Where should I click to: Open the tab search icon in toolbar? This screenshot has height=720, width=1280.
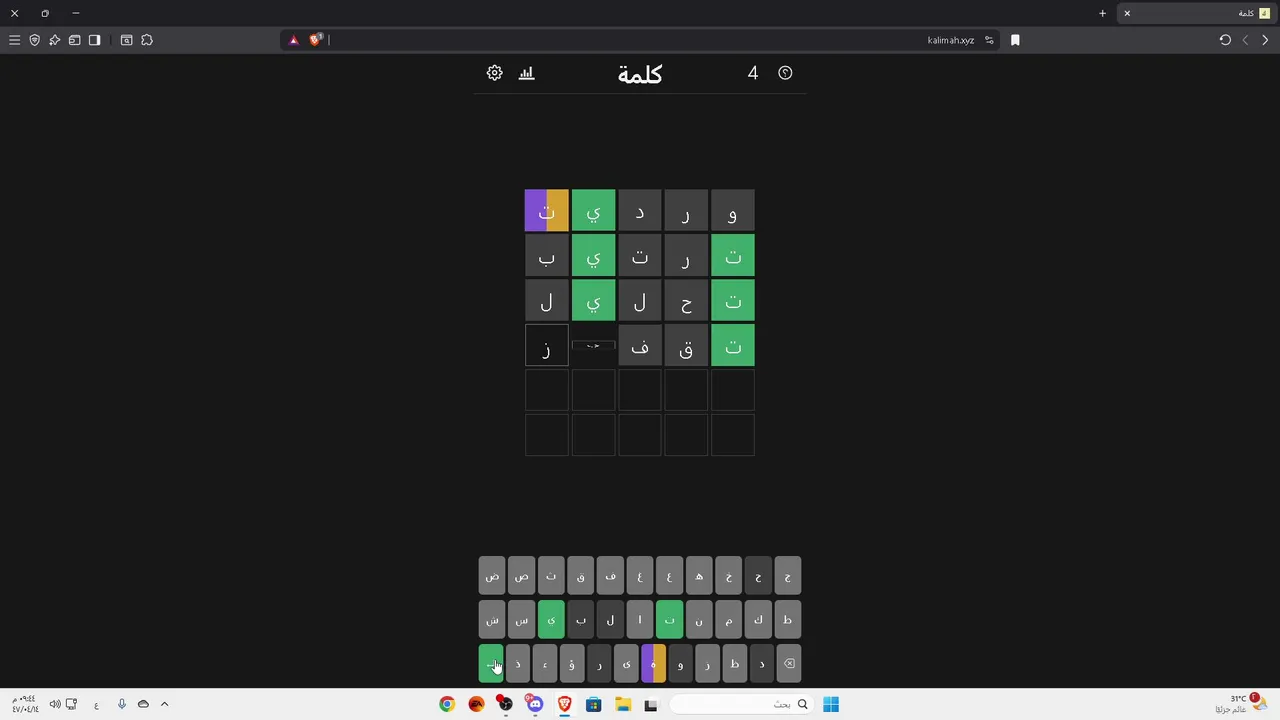click(126, 40)
